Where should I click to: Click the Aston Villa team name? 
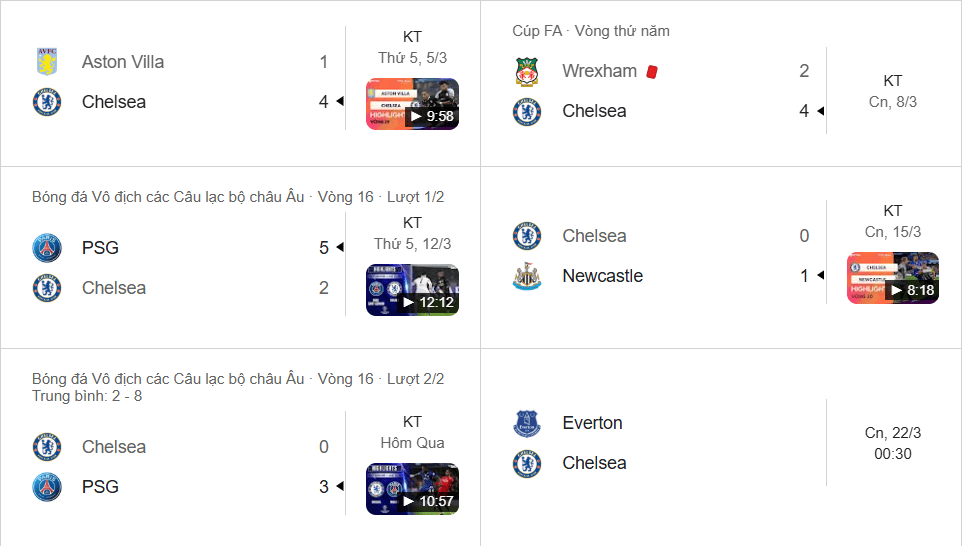123,62
